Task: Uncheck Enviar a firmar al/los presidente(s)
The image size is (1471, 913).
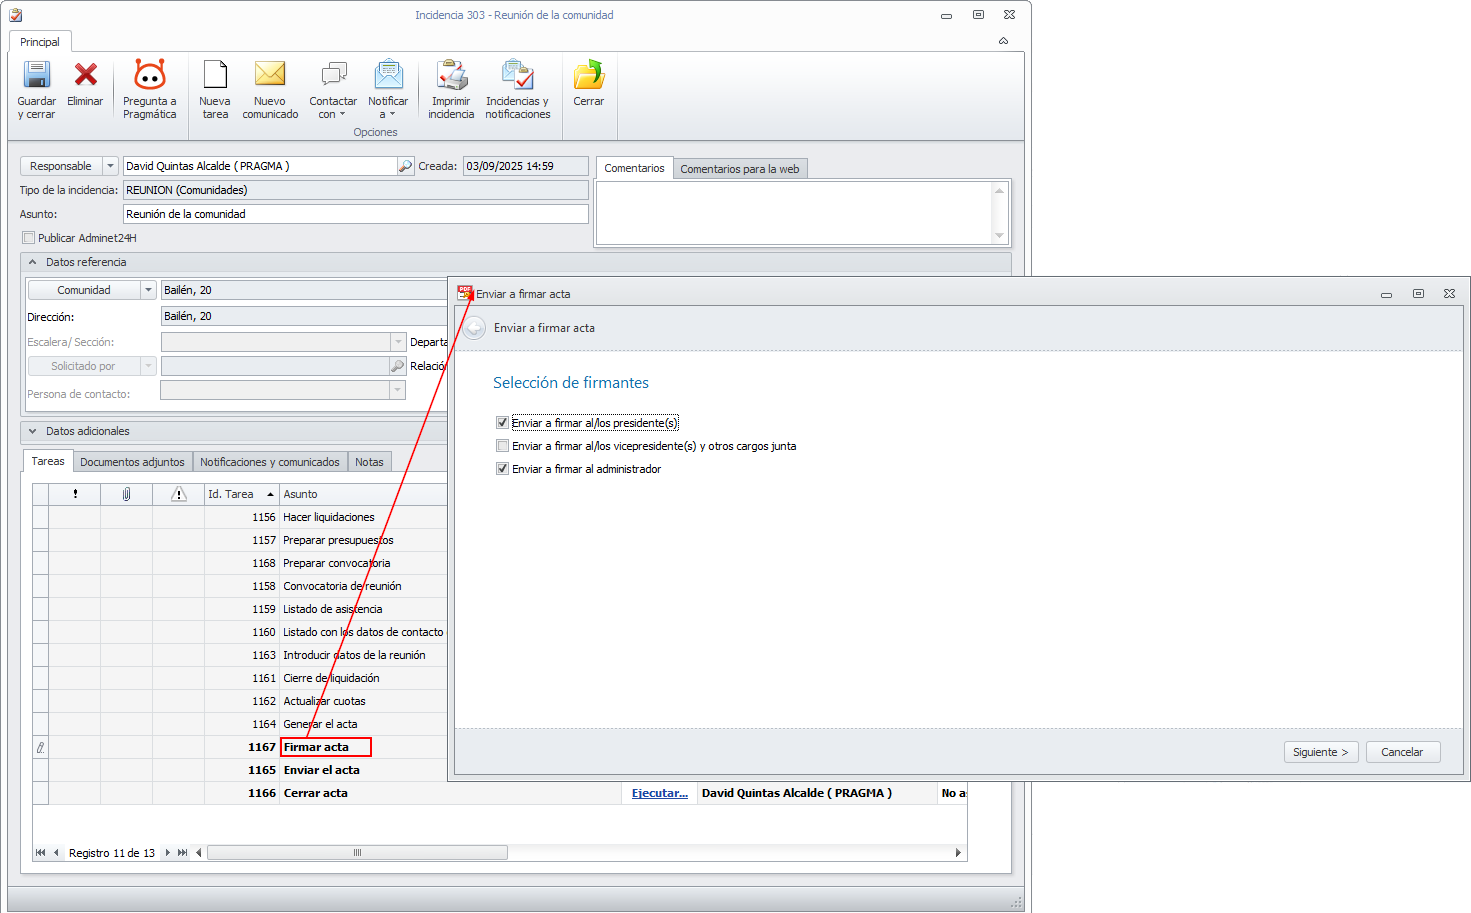Action: coord(502,423)
